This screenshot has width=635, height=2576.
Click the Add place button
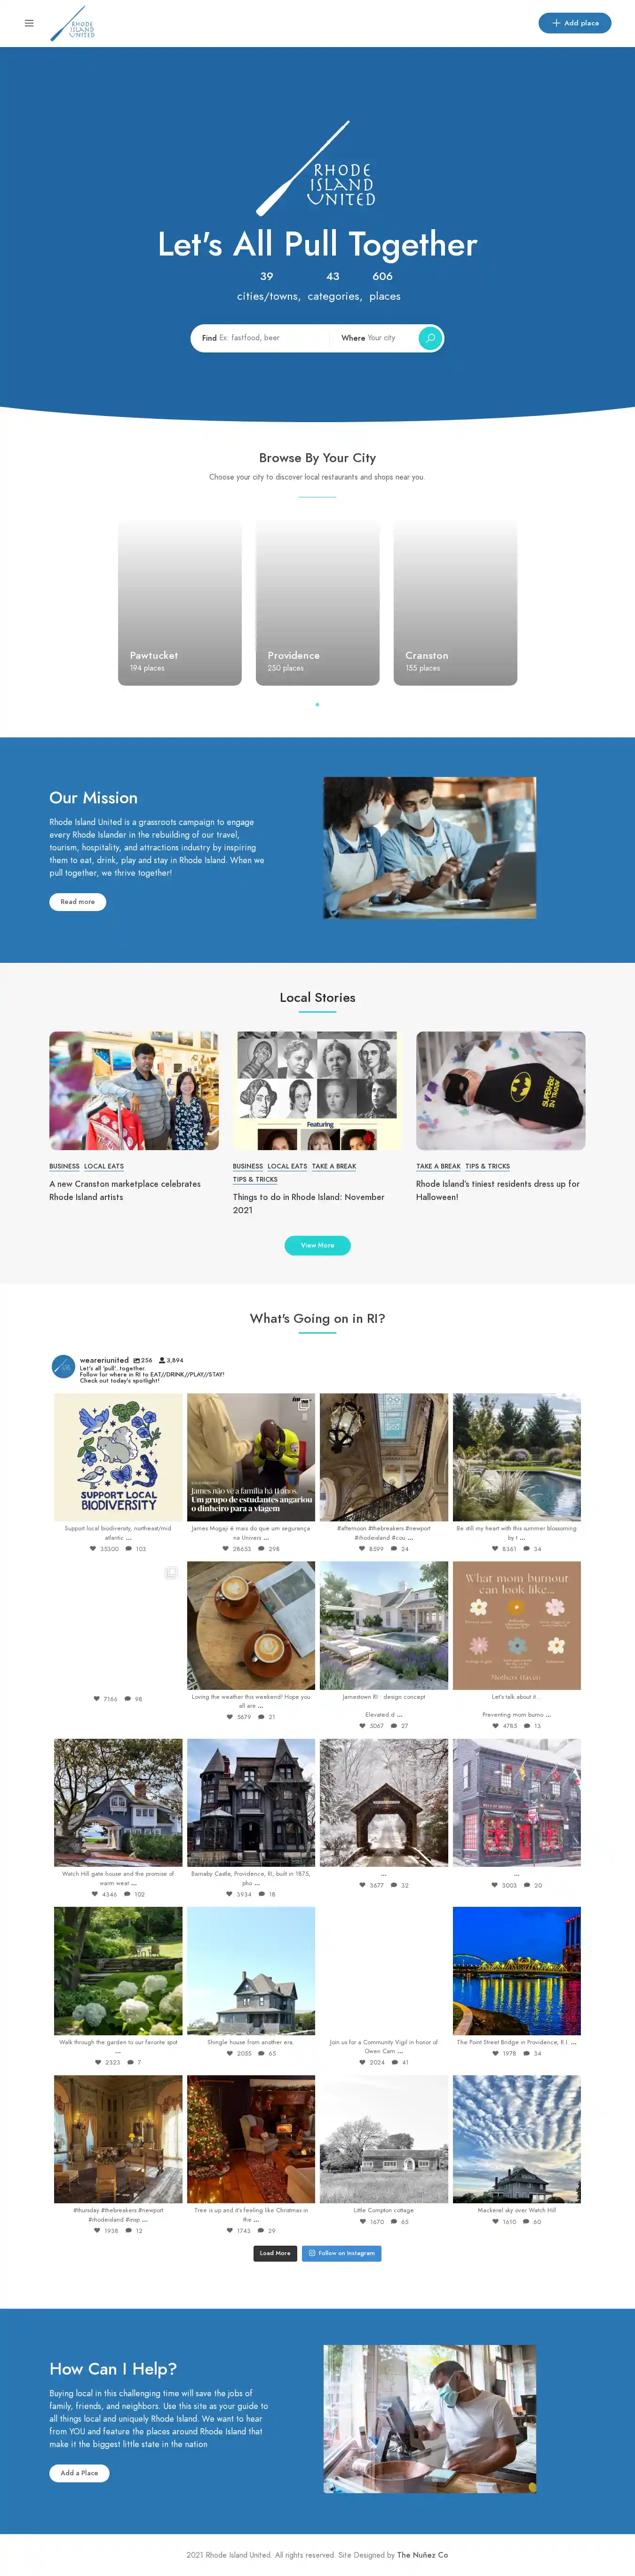coord(575,23)
